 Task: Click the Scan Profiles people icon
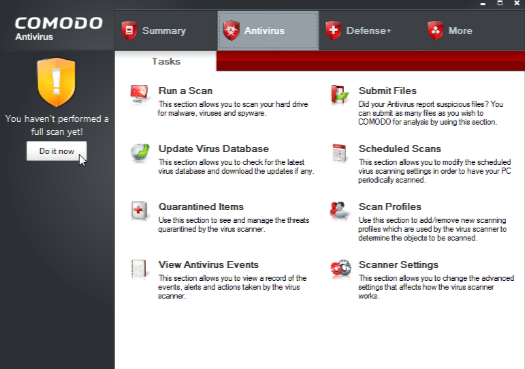click(340, 211)
